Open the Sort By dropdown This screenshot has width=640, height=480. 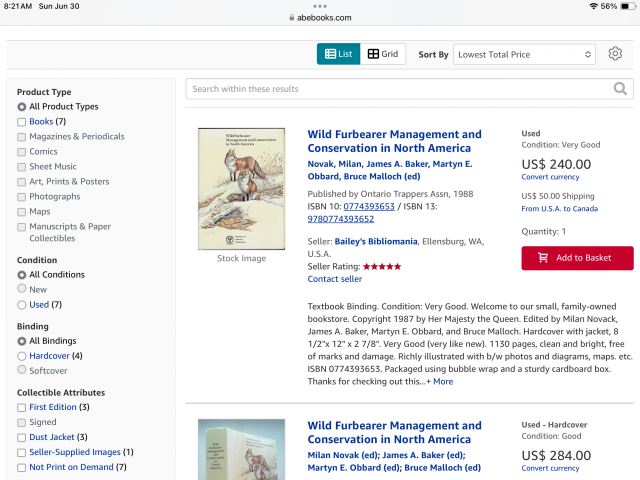coord(525,54)
